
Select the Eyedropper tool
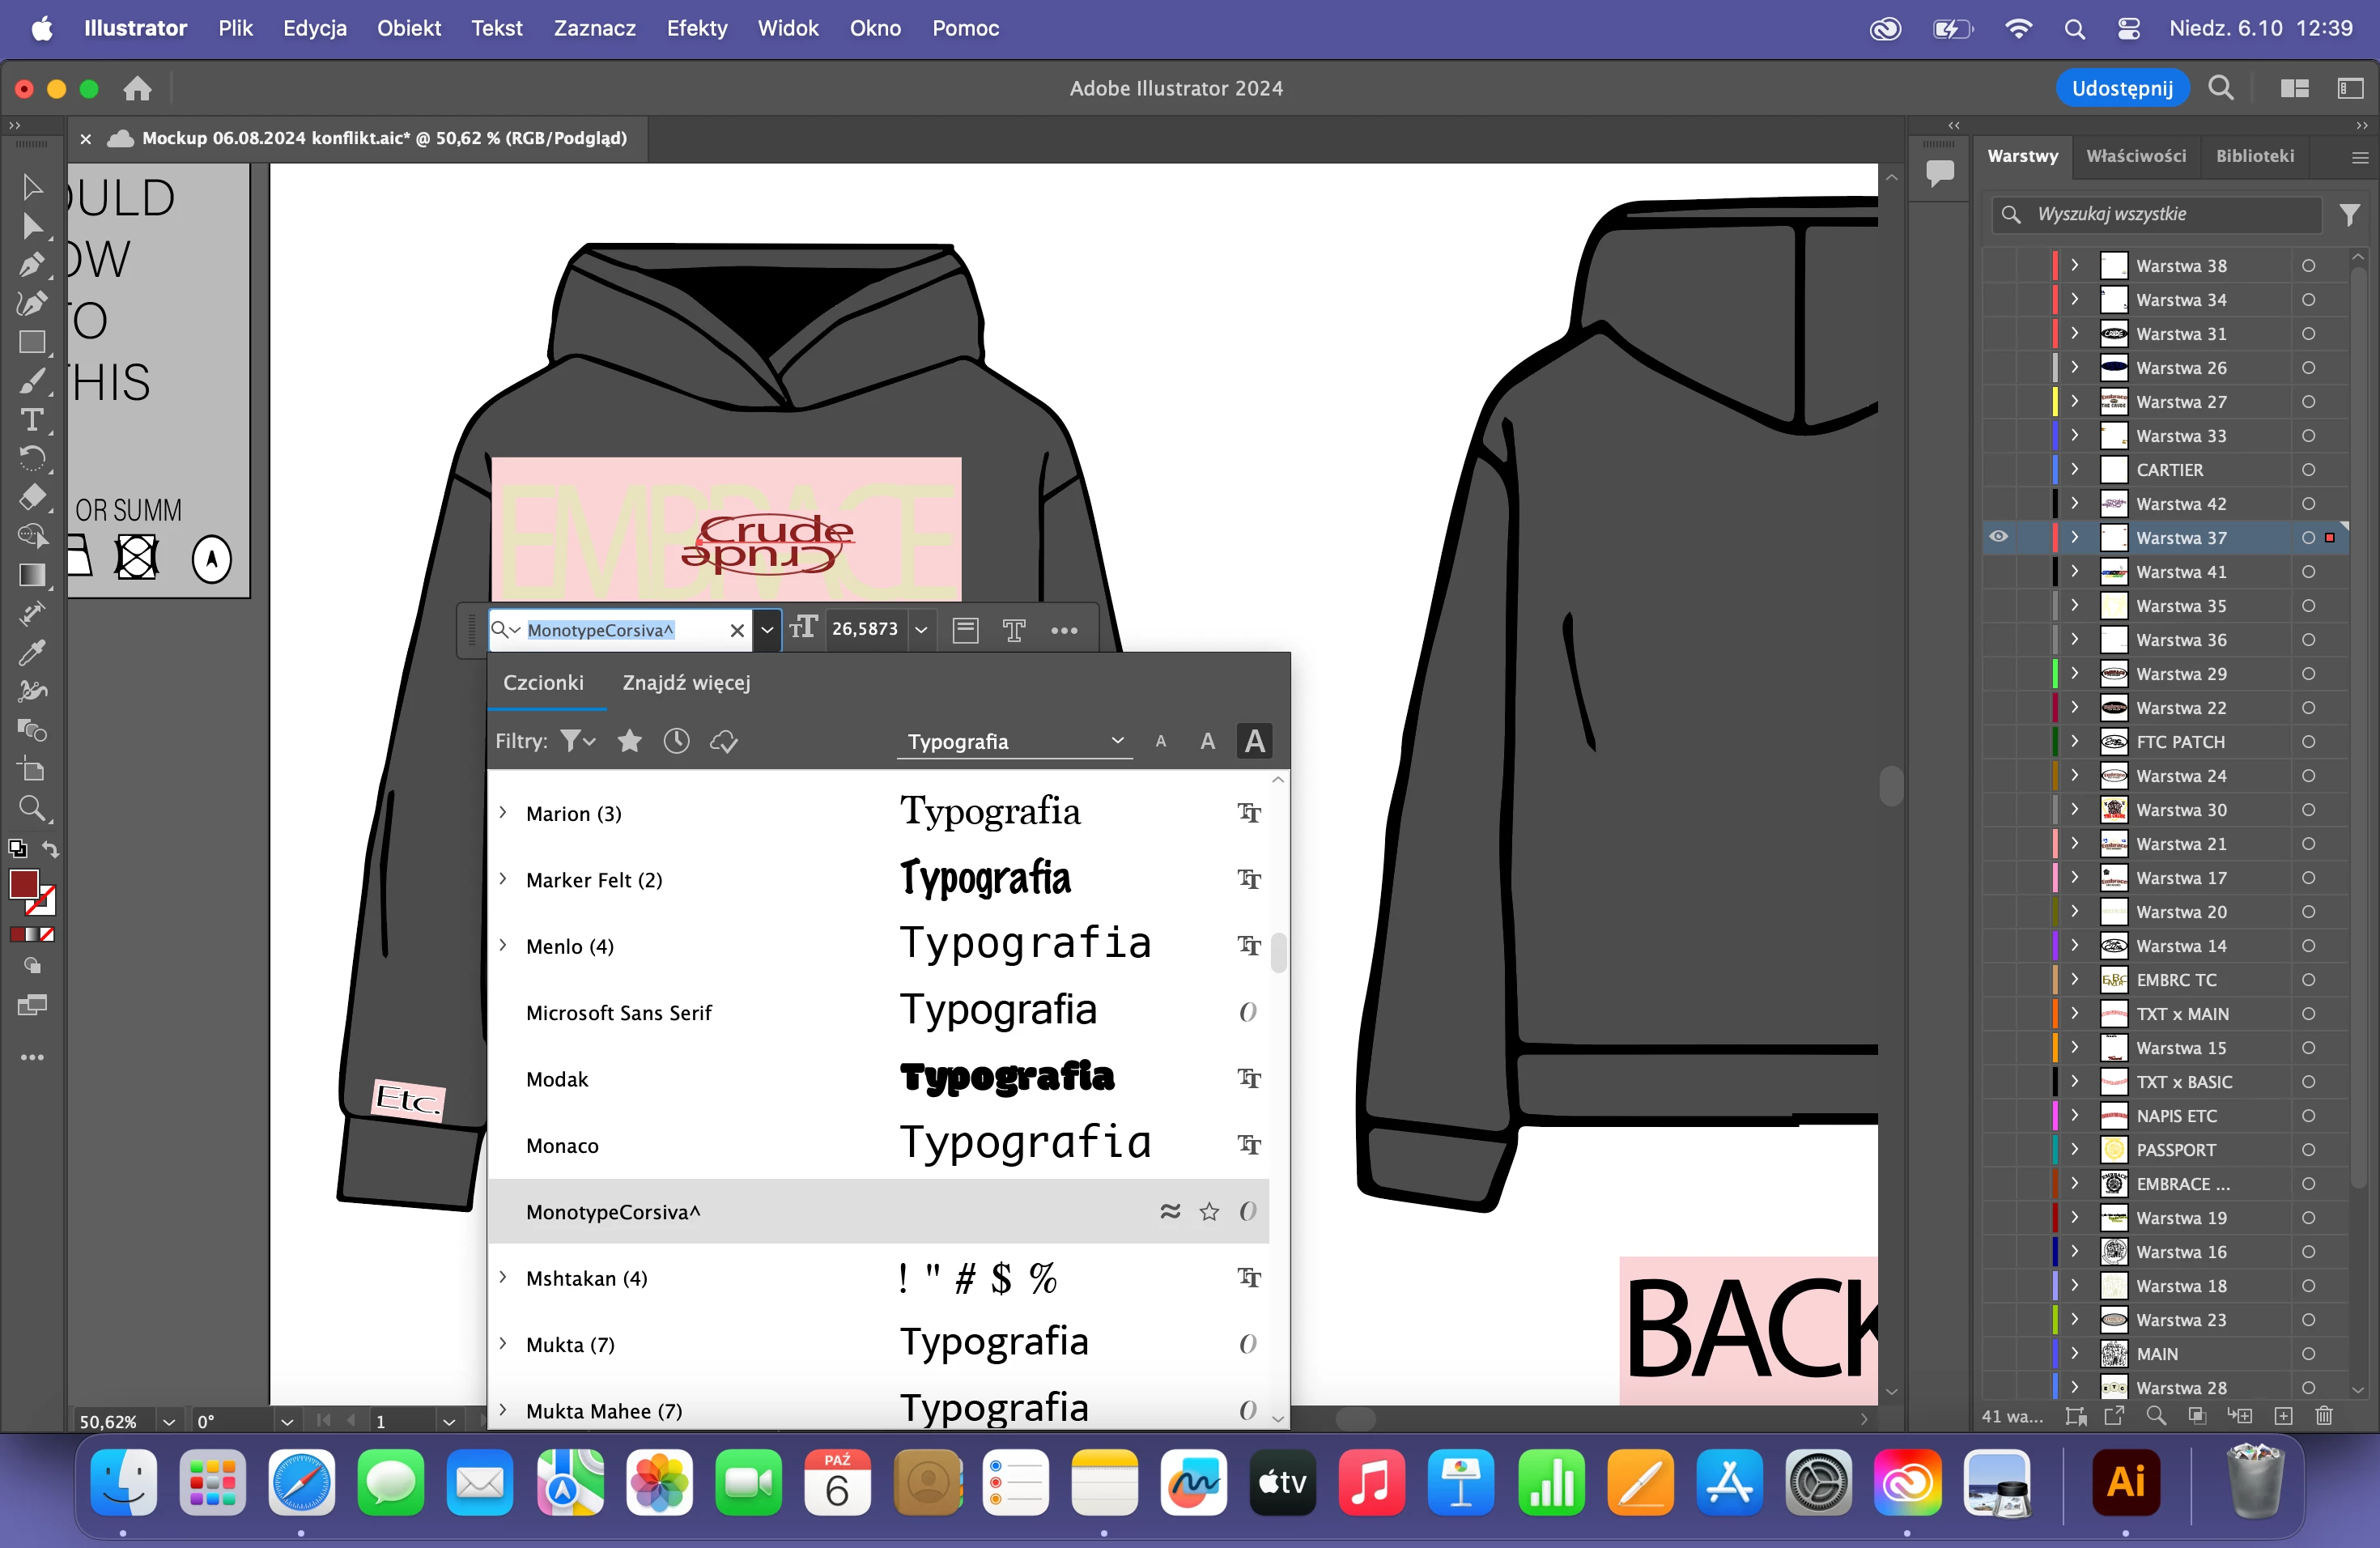tap(31, 653)
